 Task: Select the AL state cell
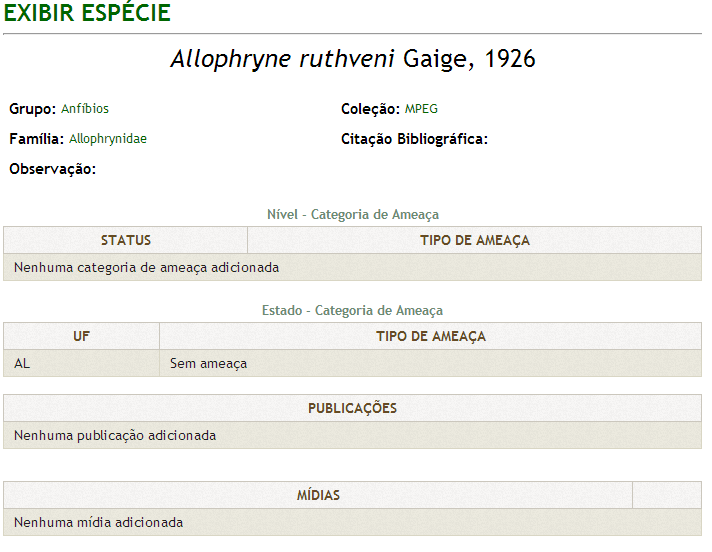[x=81, y=363]
